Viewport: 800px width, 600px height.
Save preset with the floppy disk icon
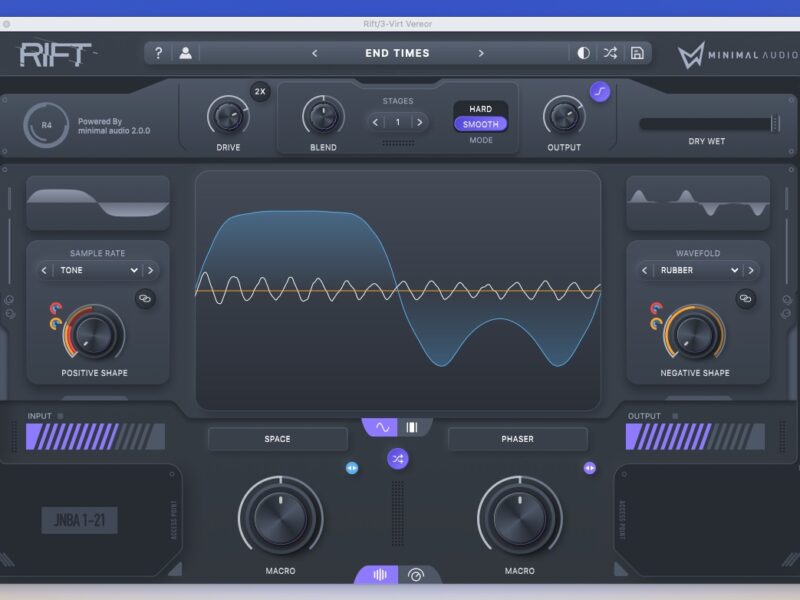pos(637,53)
